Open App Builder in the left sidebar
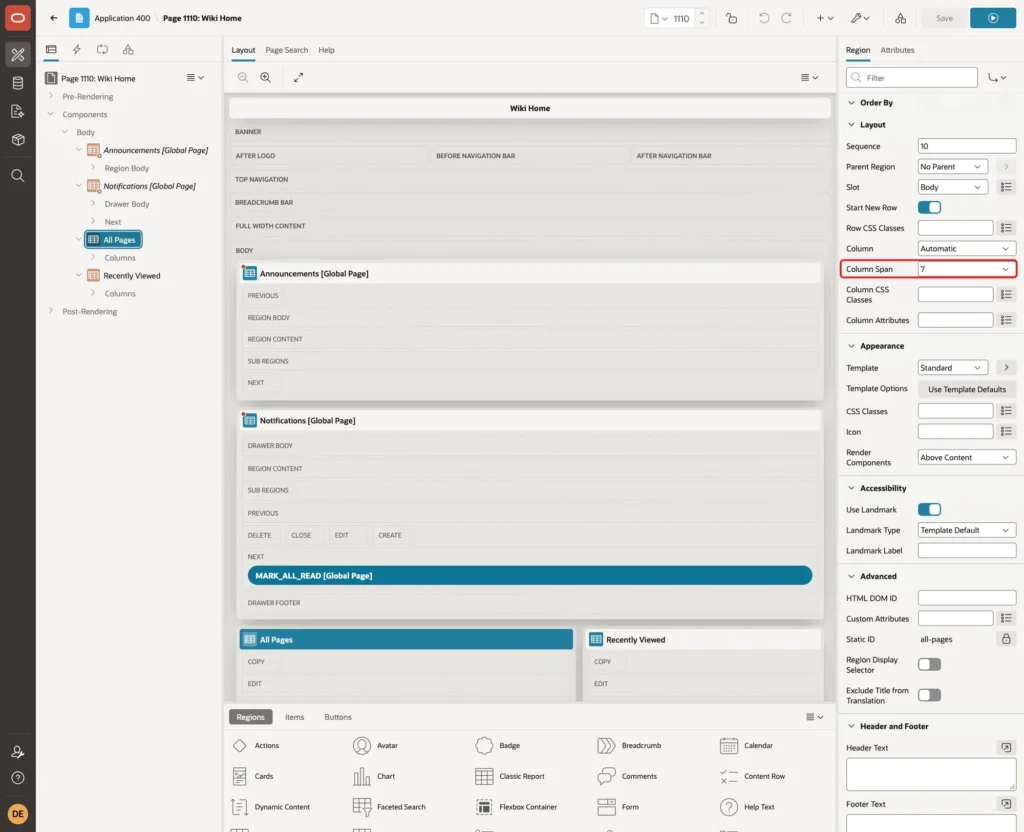Image resolution: width=1024 pixels, height=832 pixels. [18, 55]
